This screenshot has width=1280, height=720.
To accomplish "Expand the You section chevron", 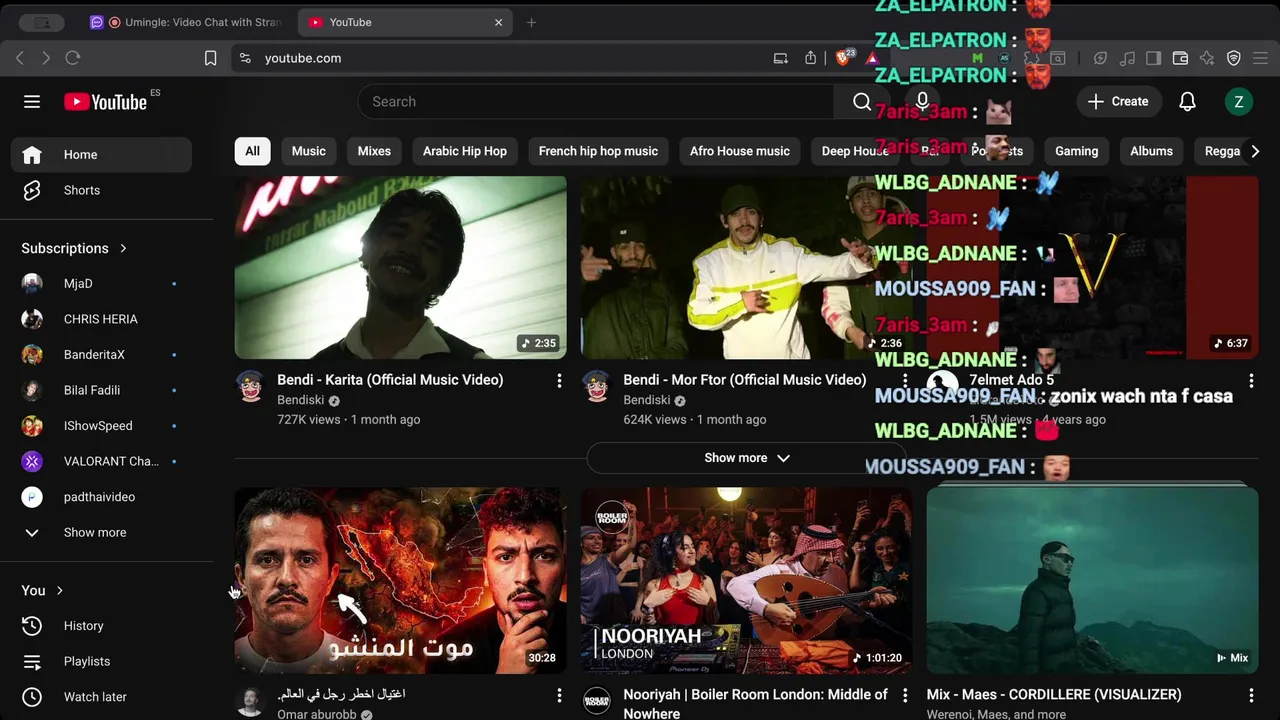I will point(59,590).
